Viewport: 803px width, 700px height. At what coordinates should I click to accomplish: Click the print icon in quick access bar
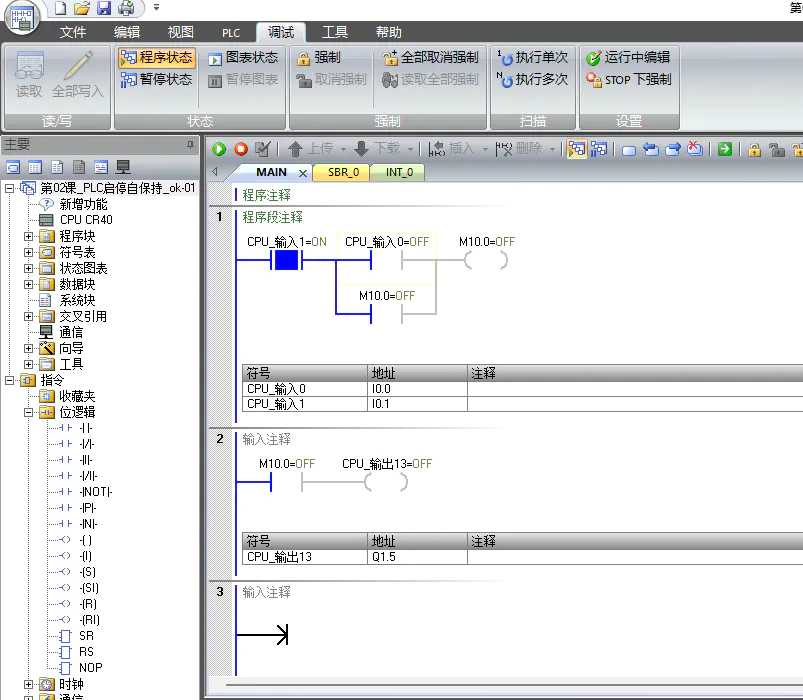(126, 8)
